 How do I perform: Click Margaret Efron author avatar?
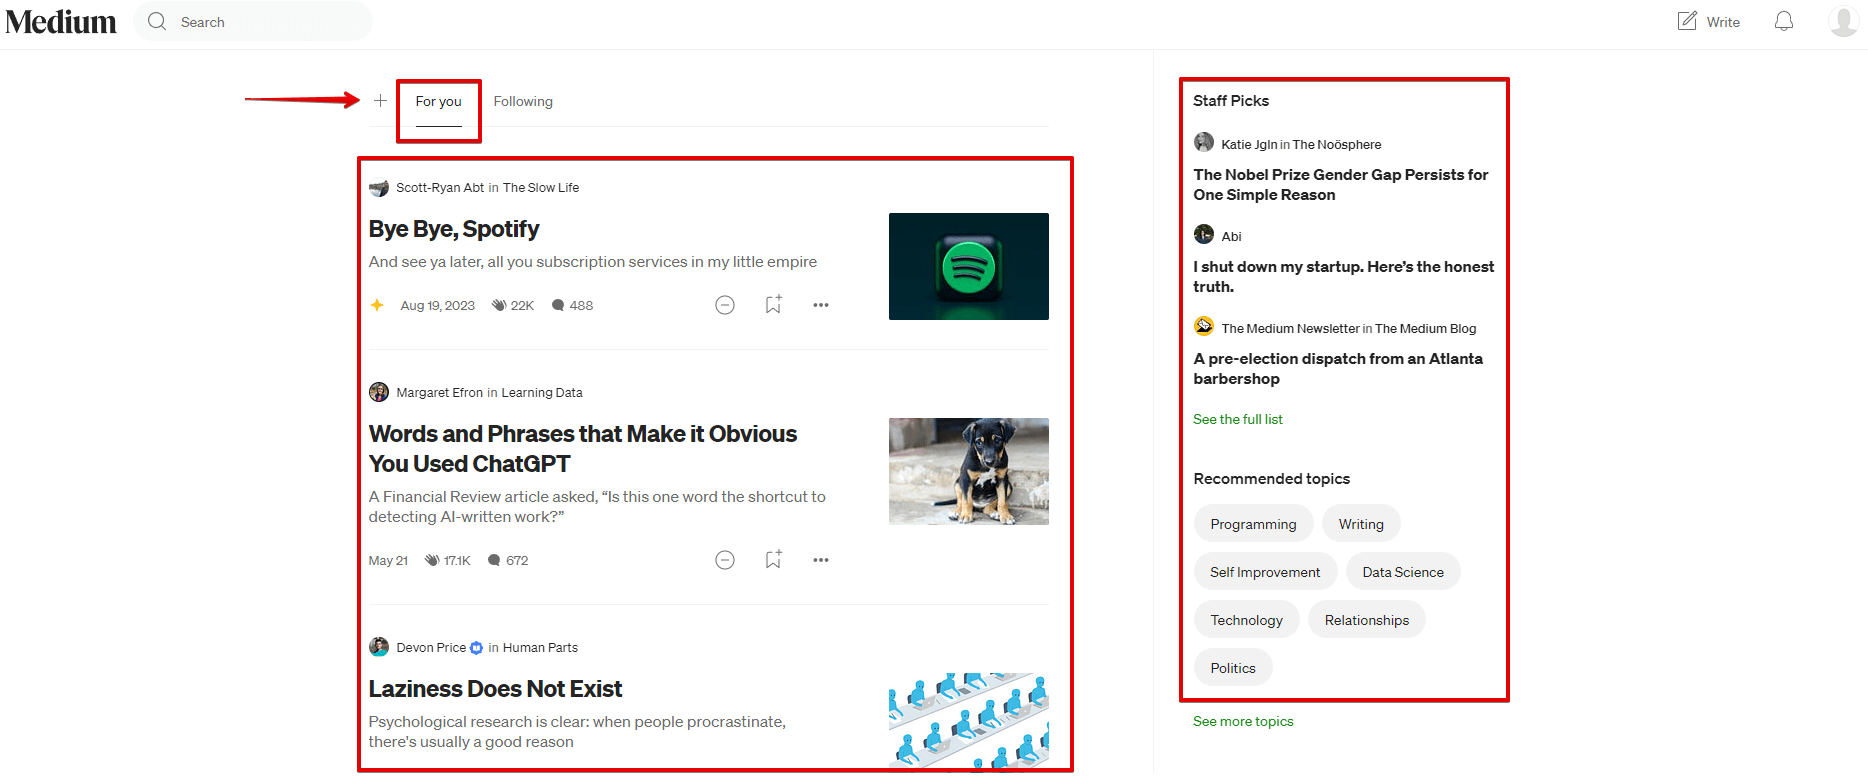point(379,392)
